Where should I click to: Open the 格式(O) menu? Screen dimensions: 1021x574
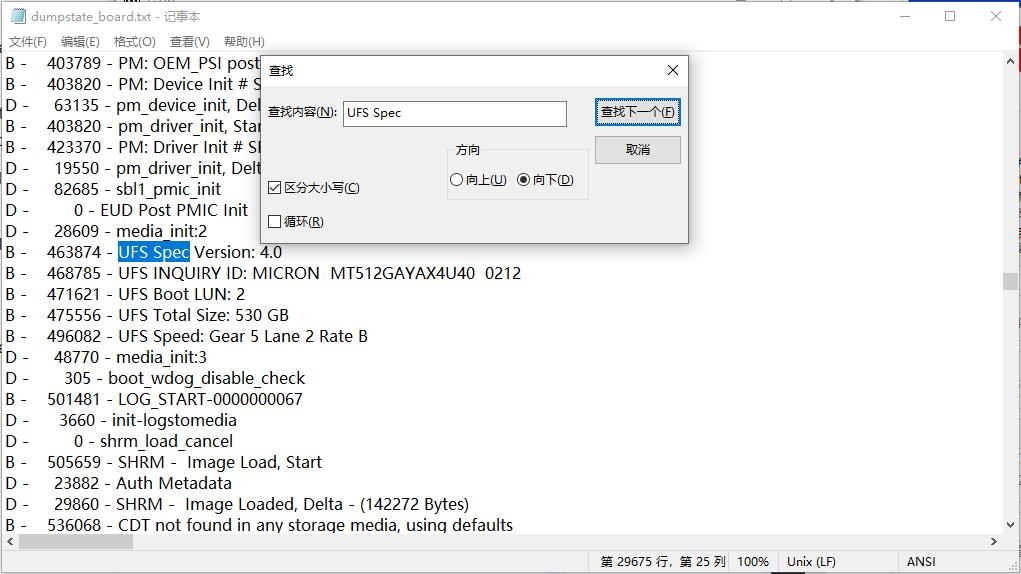click(x=135, y=42)
